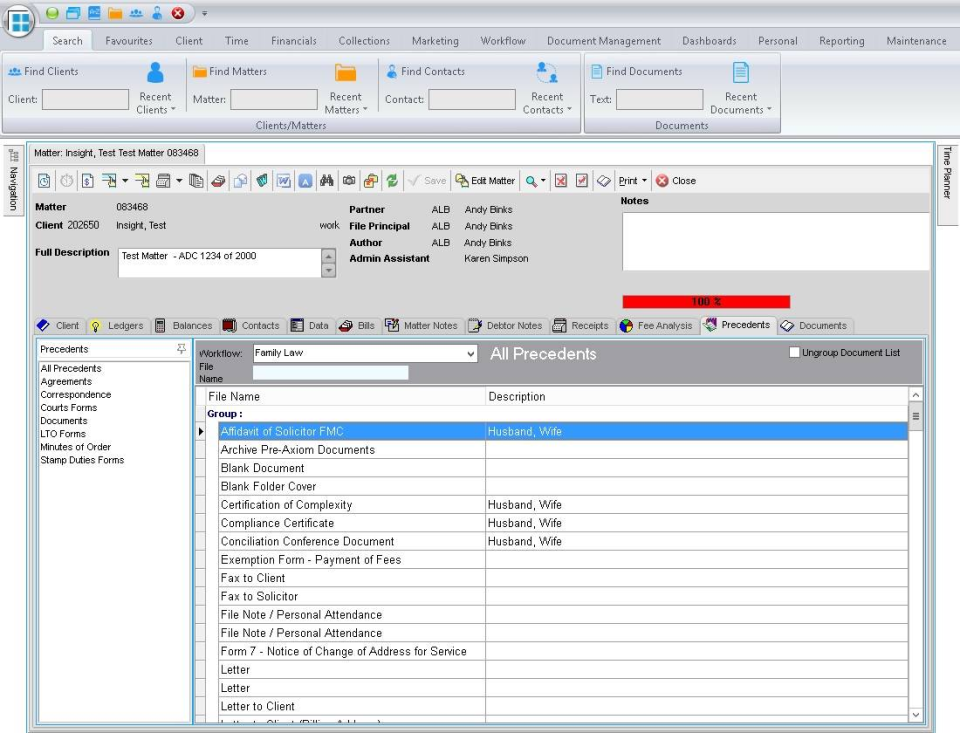Screen dimensions: 960x733
Task: Click the blue A application icon on the toolbar
Action: tap(304, 180)
